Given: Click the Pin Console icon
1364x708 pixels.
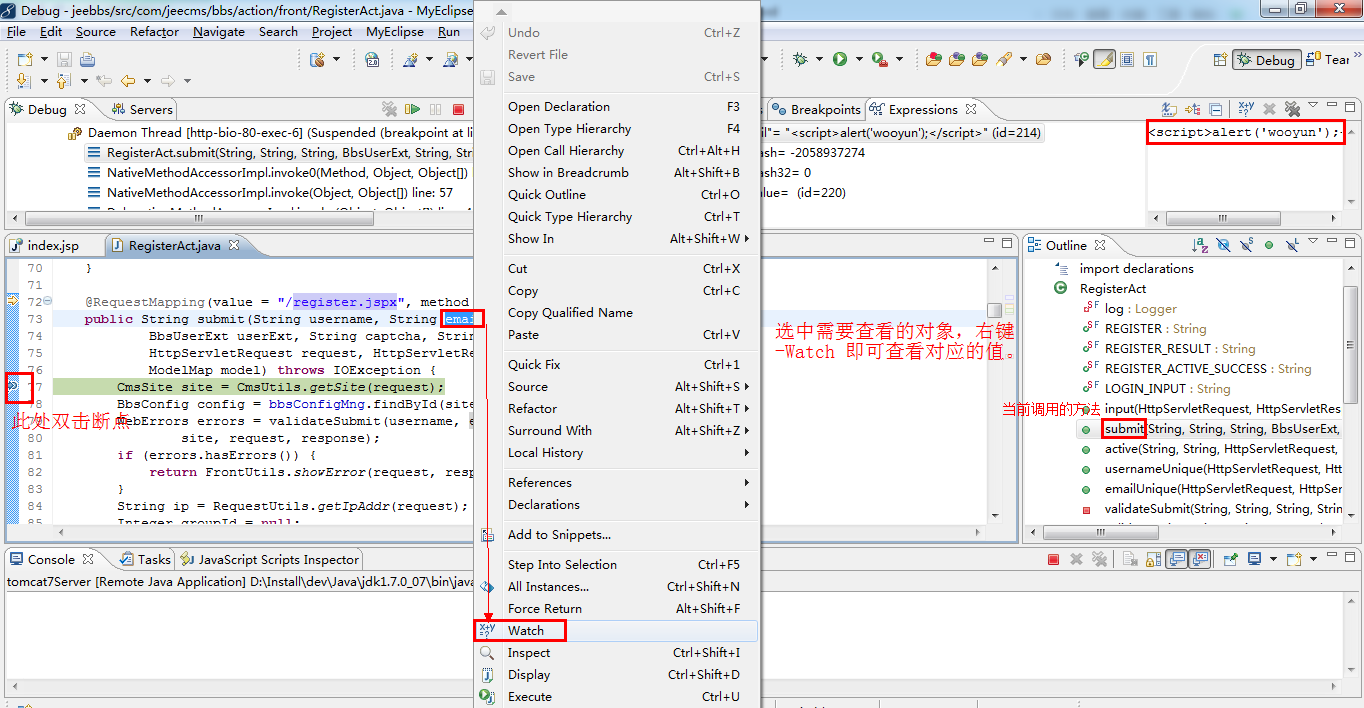Looking at the screenshot, I should (1231, 559).
